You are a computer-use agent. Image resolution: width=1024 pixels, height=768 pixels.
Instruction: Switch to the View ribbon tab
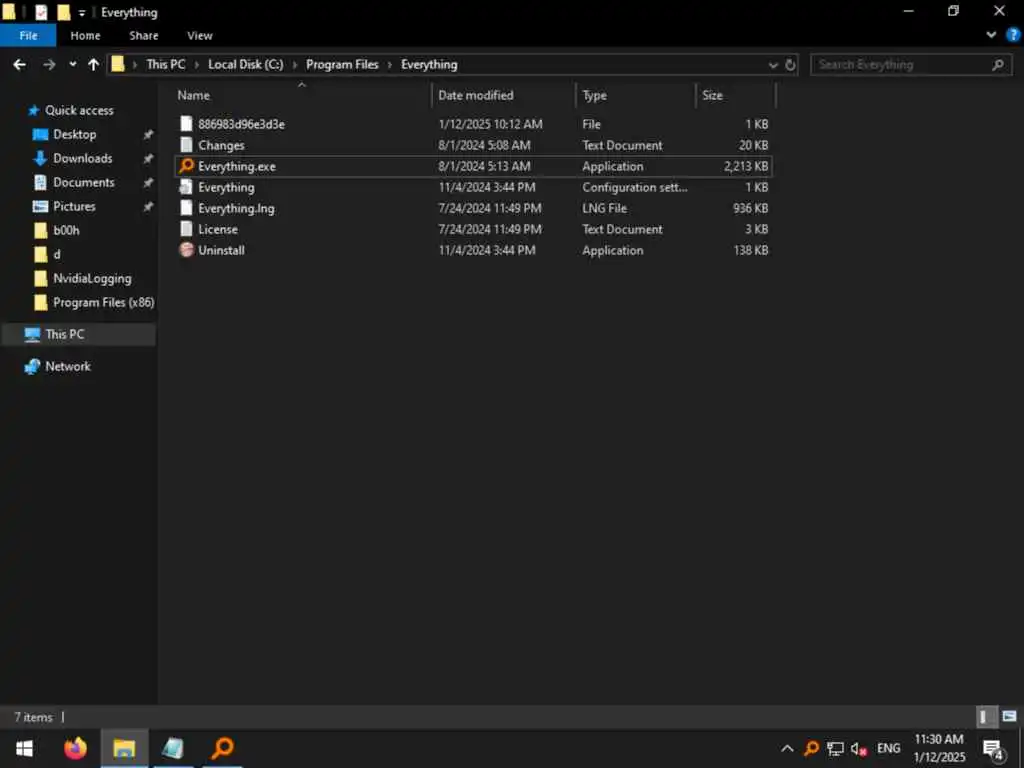(200, 36)
